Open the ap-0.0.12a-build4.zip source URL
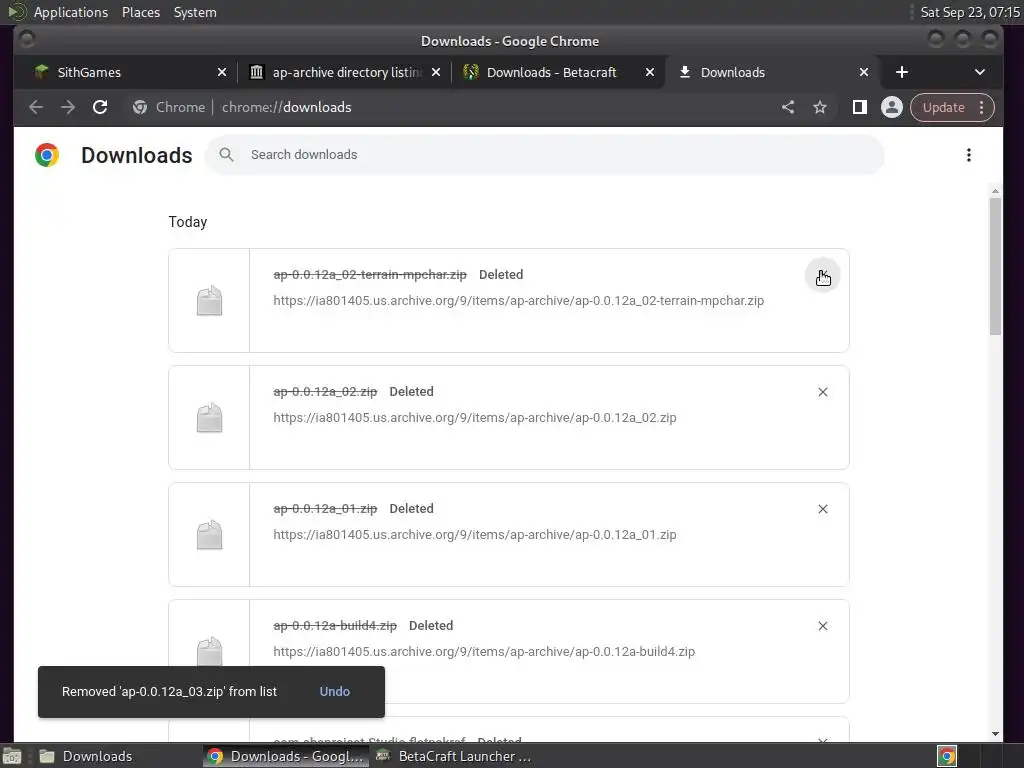Image resolution: width=1024 pixels, height=768 pixels. click(484, 651)
